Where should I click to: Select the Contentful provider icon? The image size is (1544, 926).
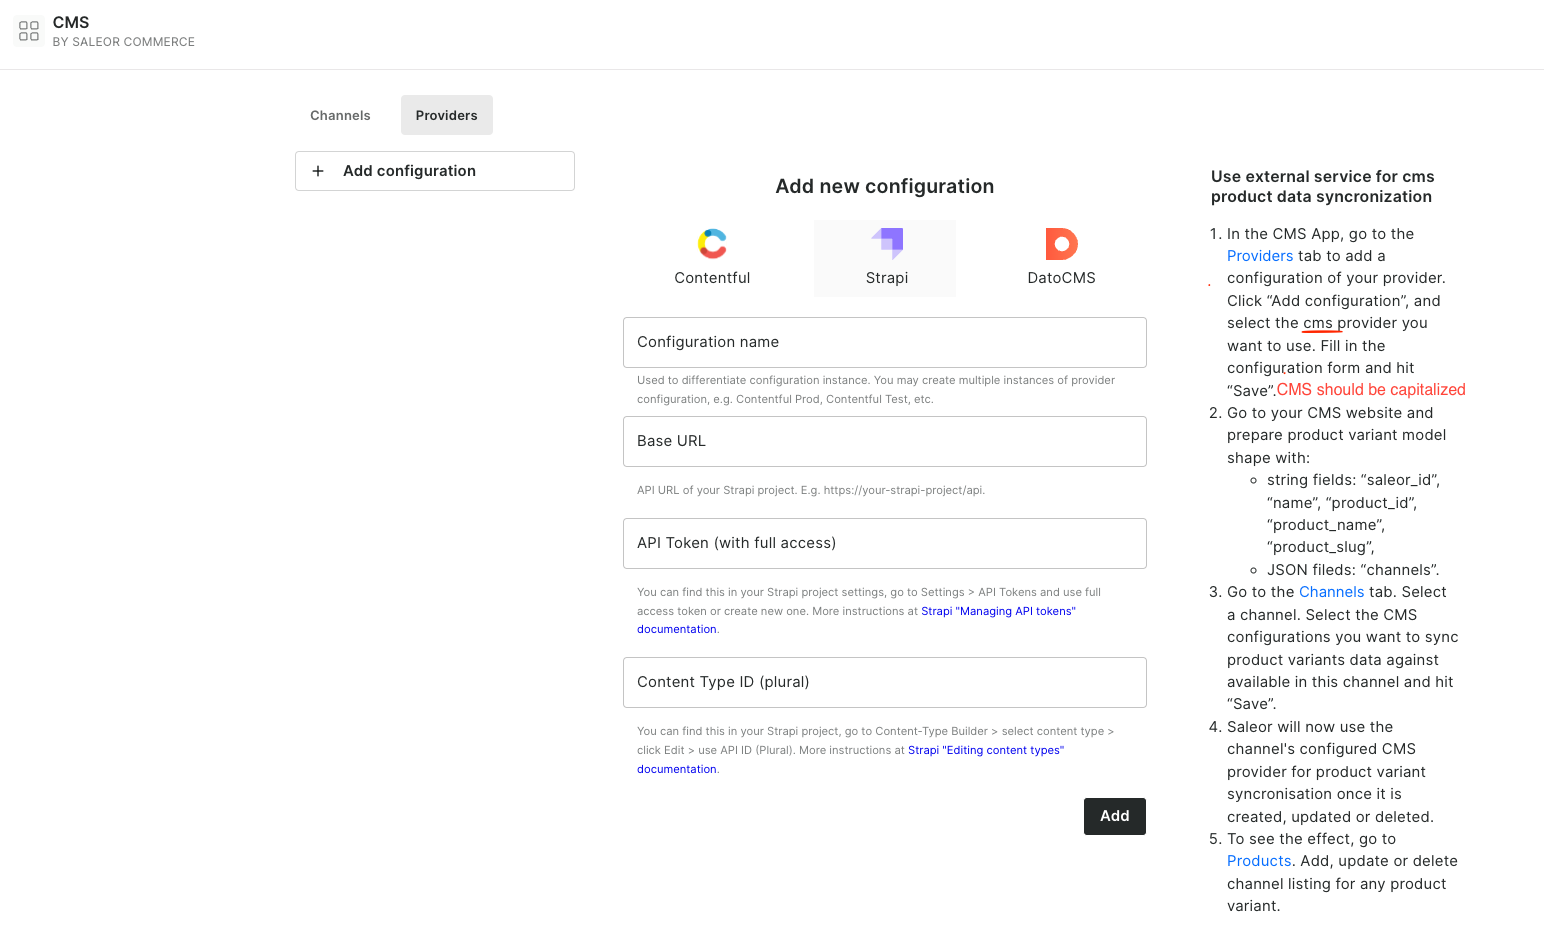click(712, 243)
